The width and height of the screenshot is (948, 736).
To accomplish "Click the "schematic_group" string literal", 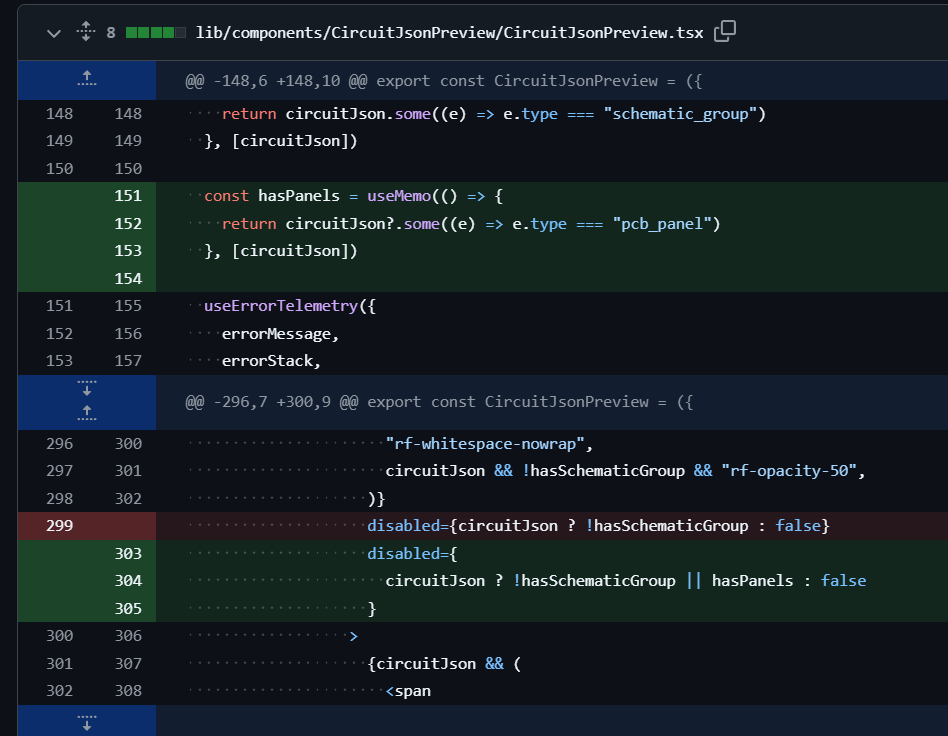I will (680, 114).
